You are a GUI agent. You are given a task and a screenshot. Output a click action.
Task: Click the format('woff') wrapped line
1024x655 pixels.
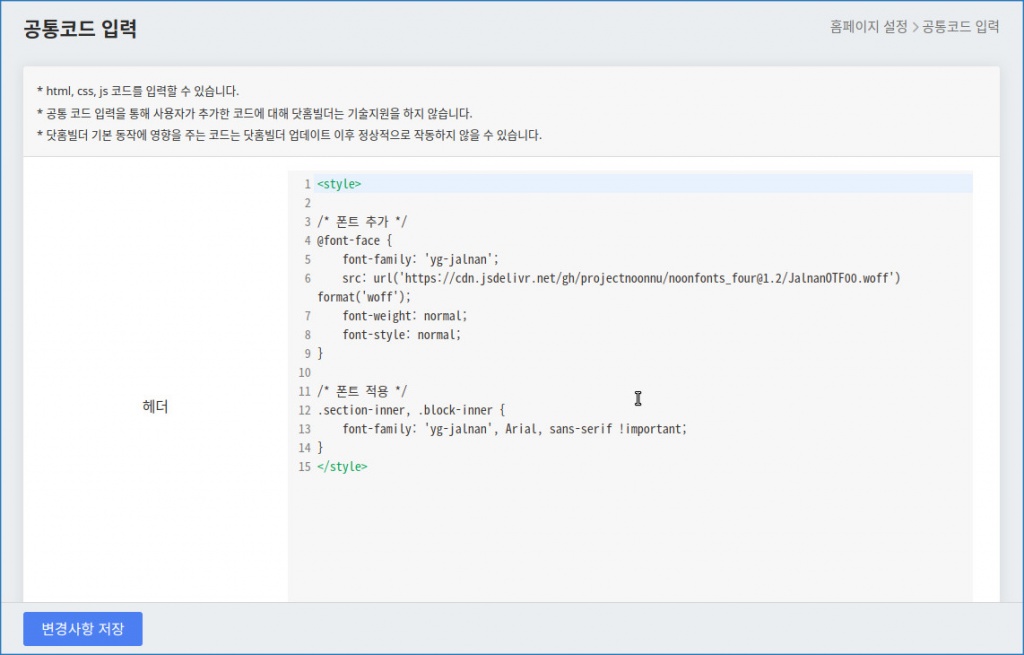(364, 297)
